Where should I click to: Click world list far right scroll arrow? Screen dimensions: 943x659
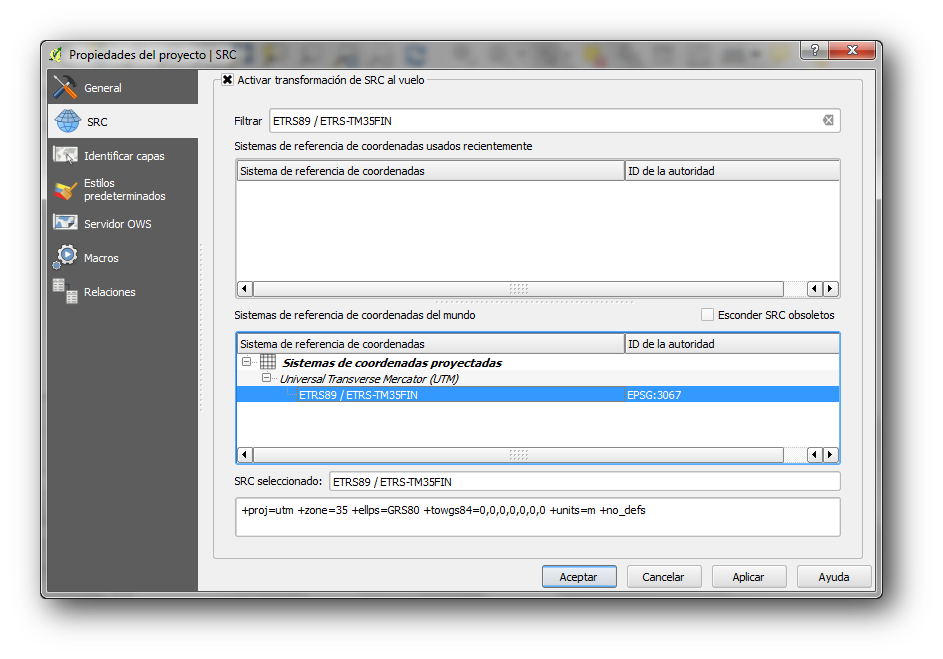point(831,455)
